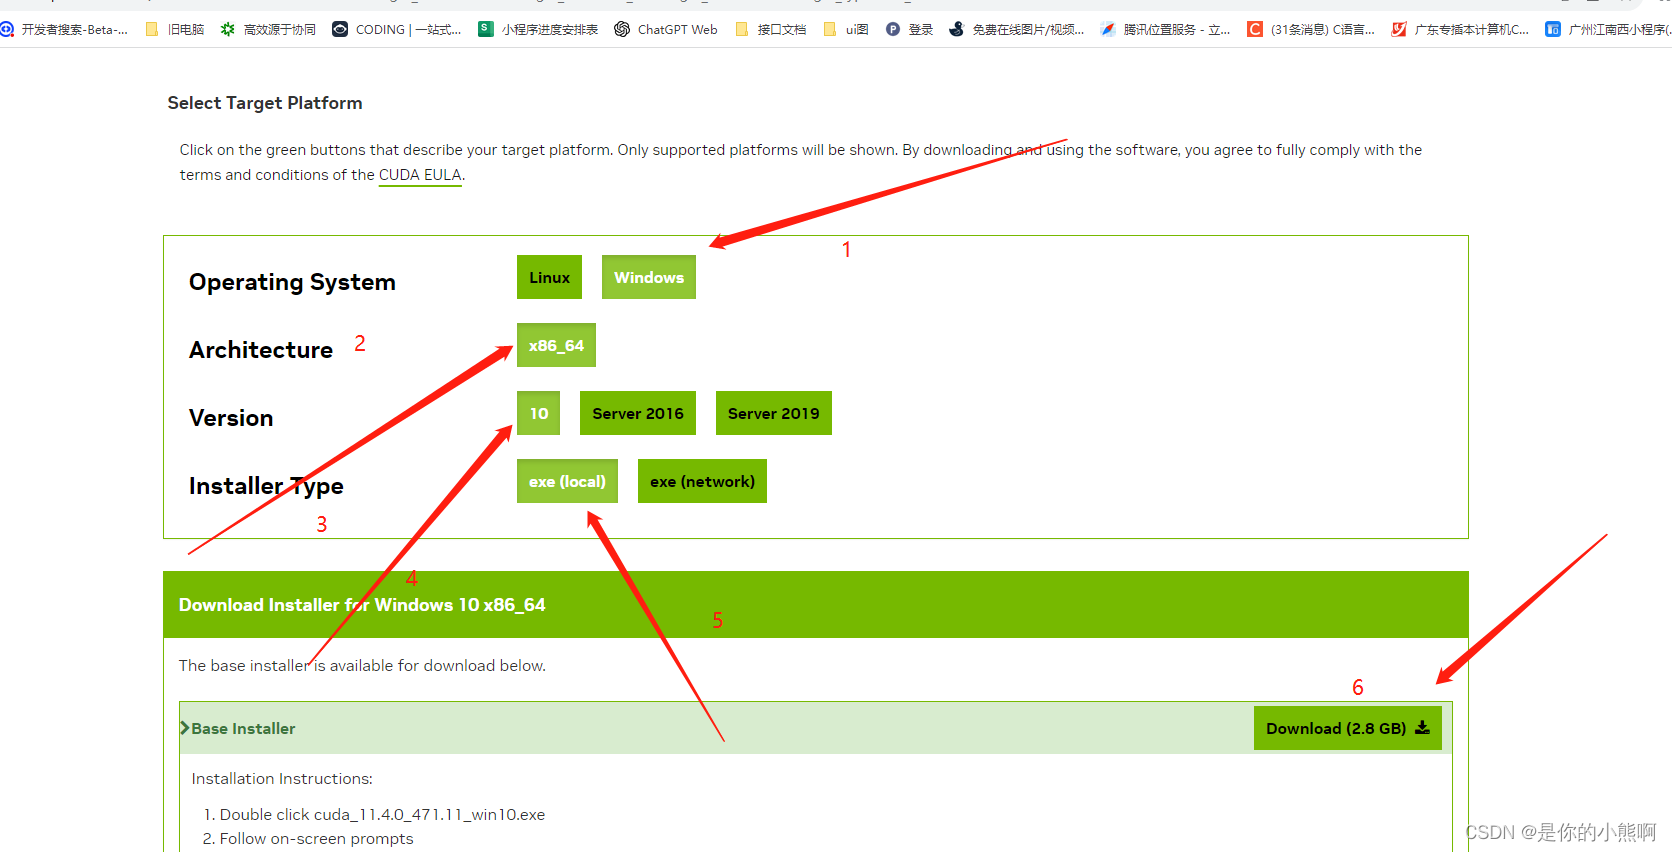This screenshot has width=1672, height=852.
Task: Open the CODING bookmark
Action: tap(397, 30)
